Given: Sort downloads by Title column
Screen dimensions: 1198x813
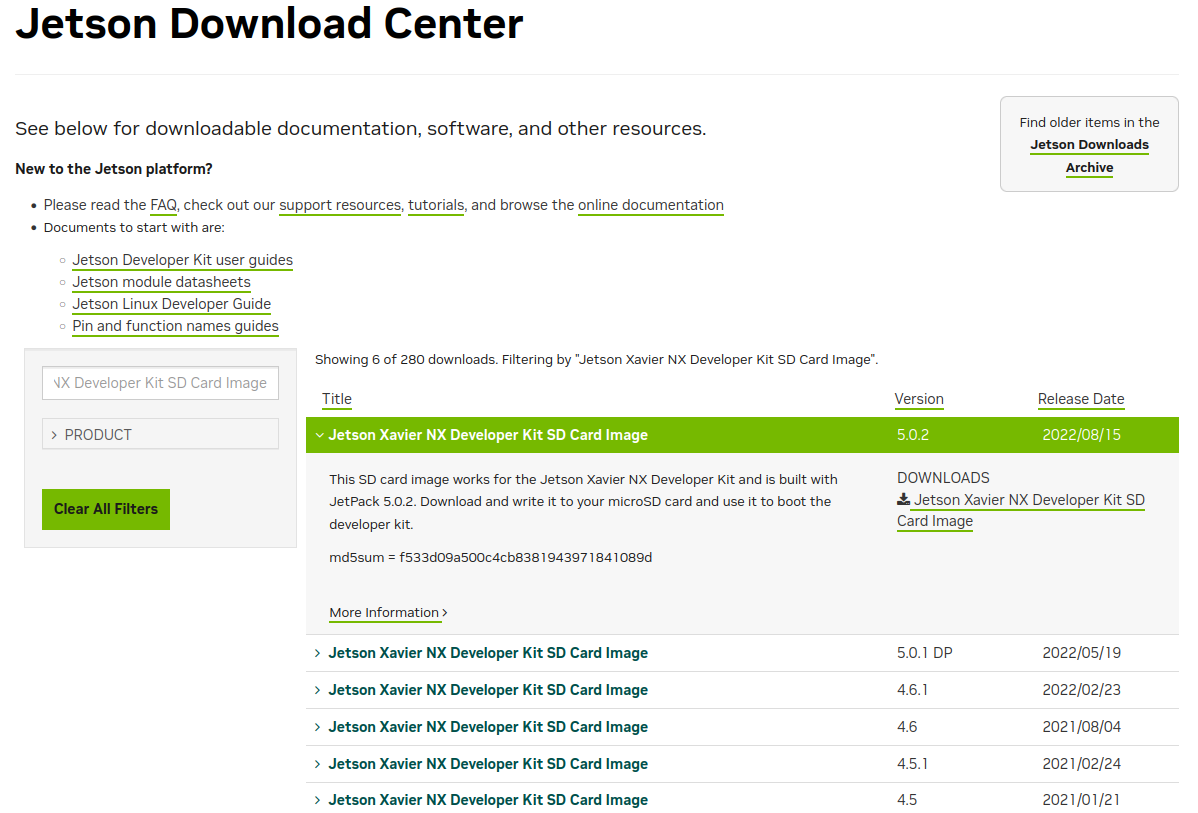Looking at the screenshot, I should [x=337, y=399].
